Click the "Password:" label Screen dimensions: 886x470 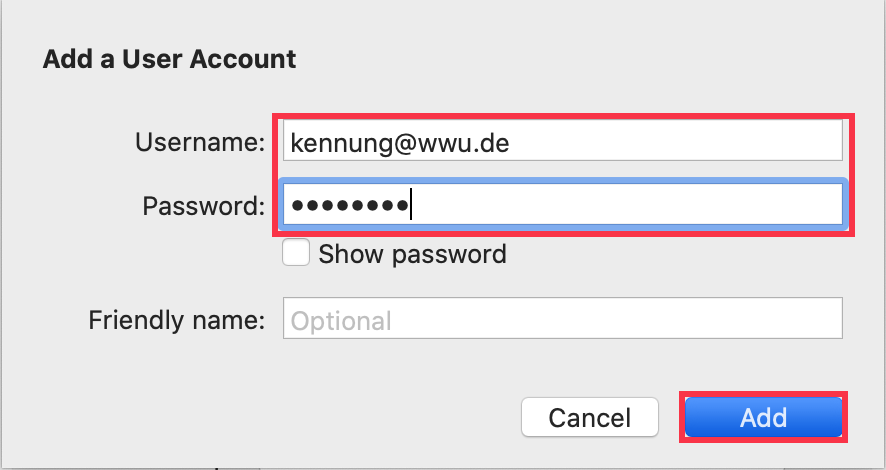point(204,206)
